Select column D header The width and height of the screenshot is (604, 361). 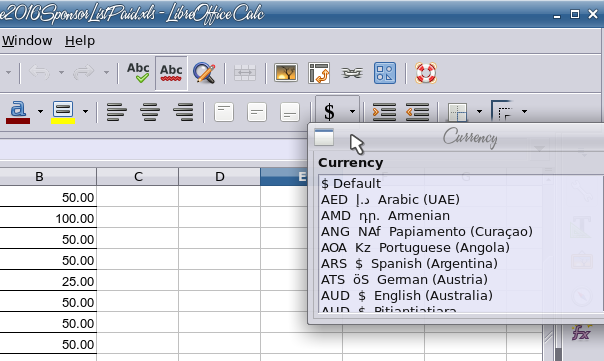pos(219,176)
